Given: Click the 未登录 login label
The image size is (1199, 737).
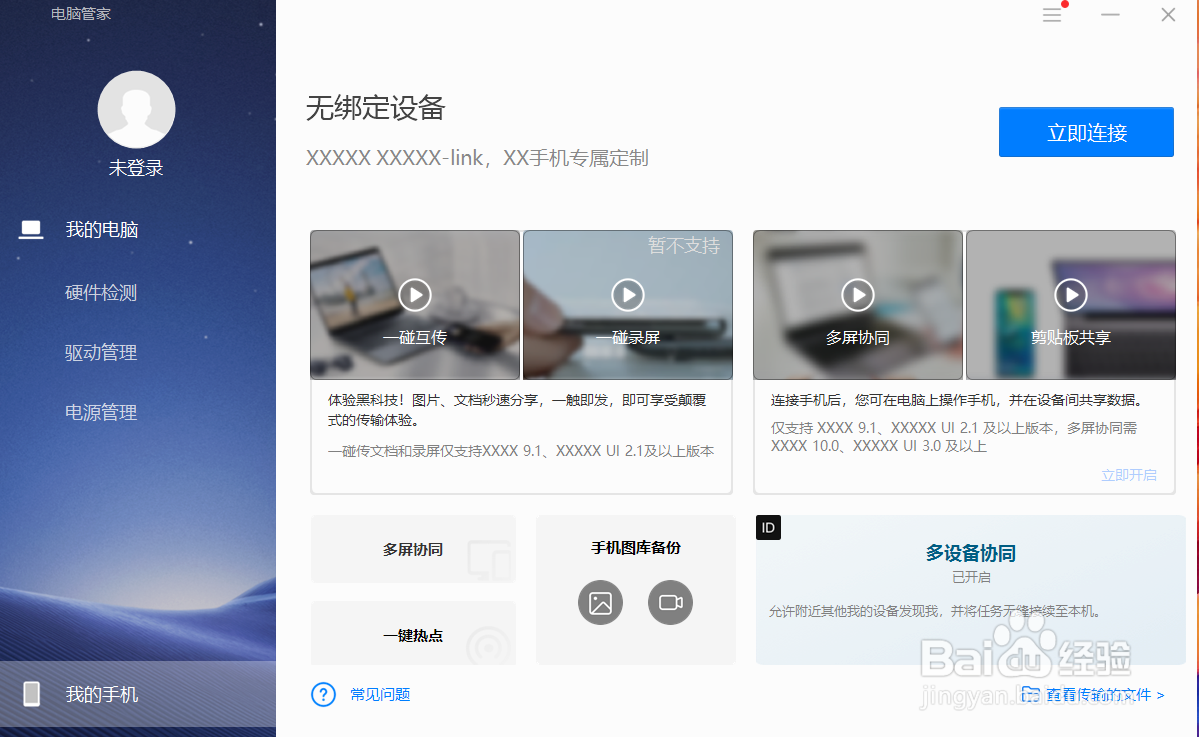Looking at the screenshot, I should click(136, 168).
